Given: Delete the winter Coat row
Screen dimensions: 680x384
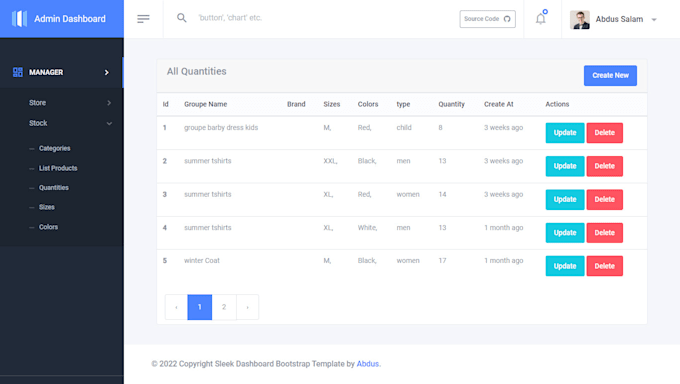Looking at the screenshot, I should tap(605, 266).
